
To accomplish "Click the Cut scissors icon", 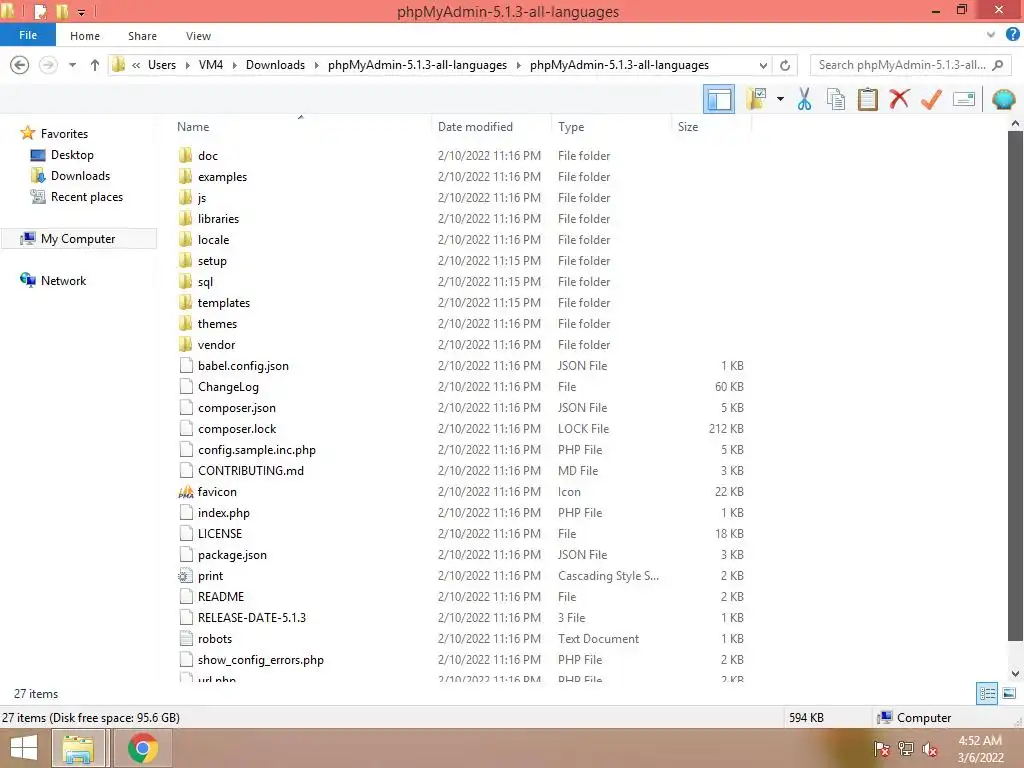I will 804,99.
